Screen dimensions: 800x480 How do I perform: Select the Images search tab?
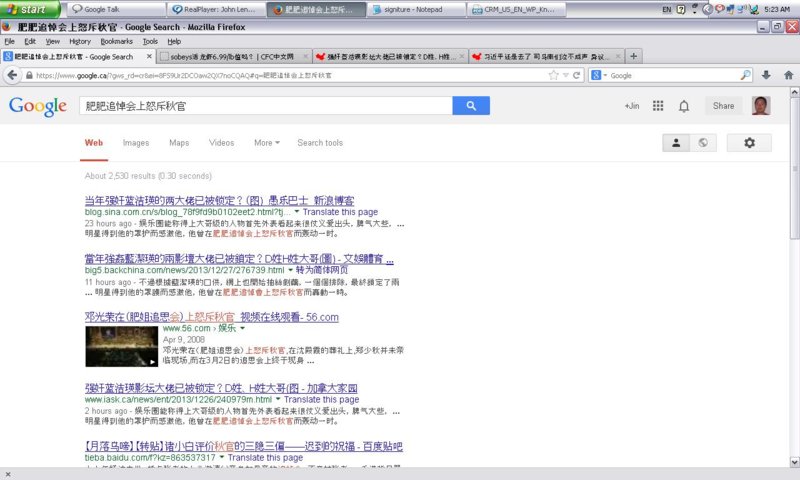[136, 143]
